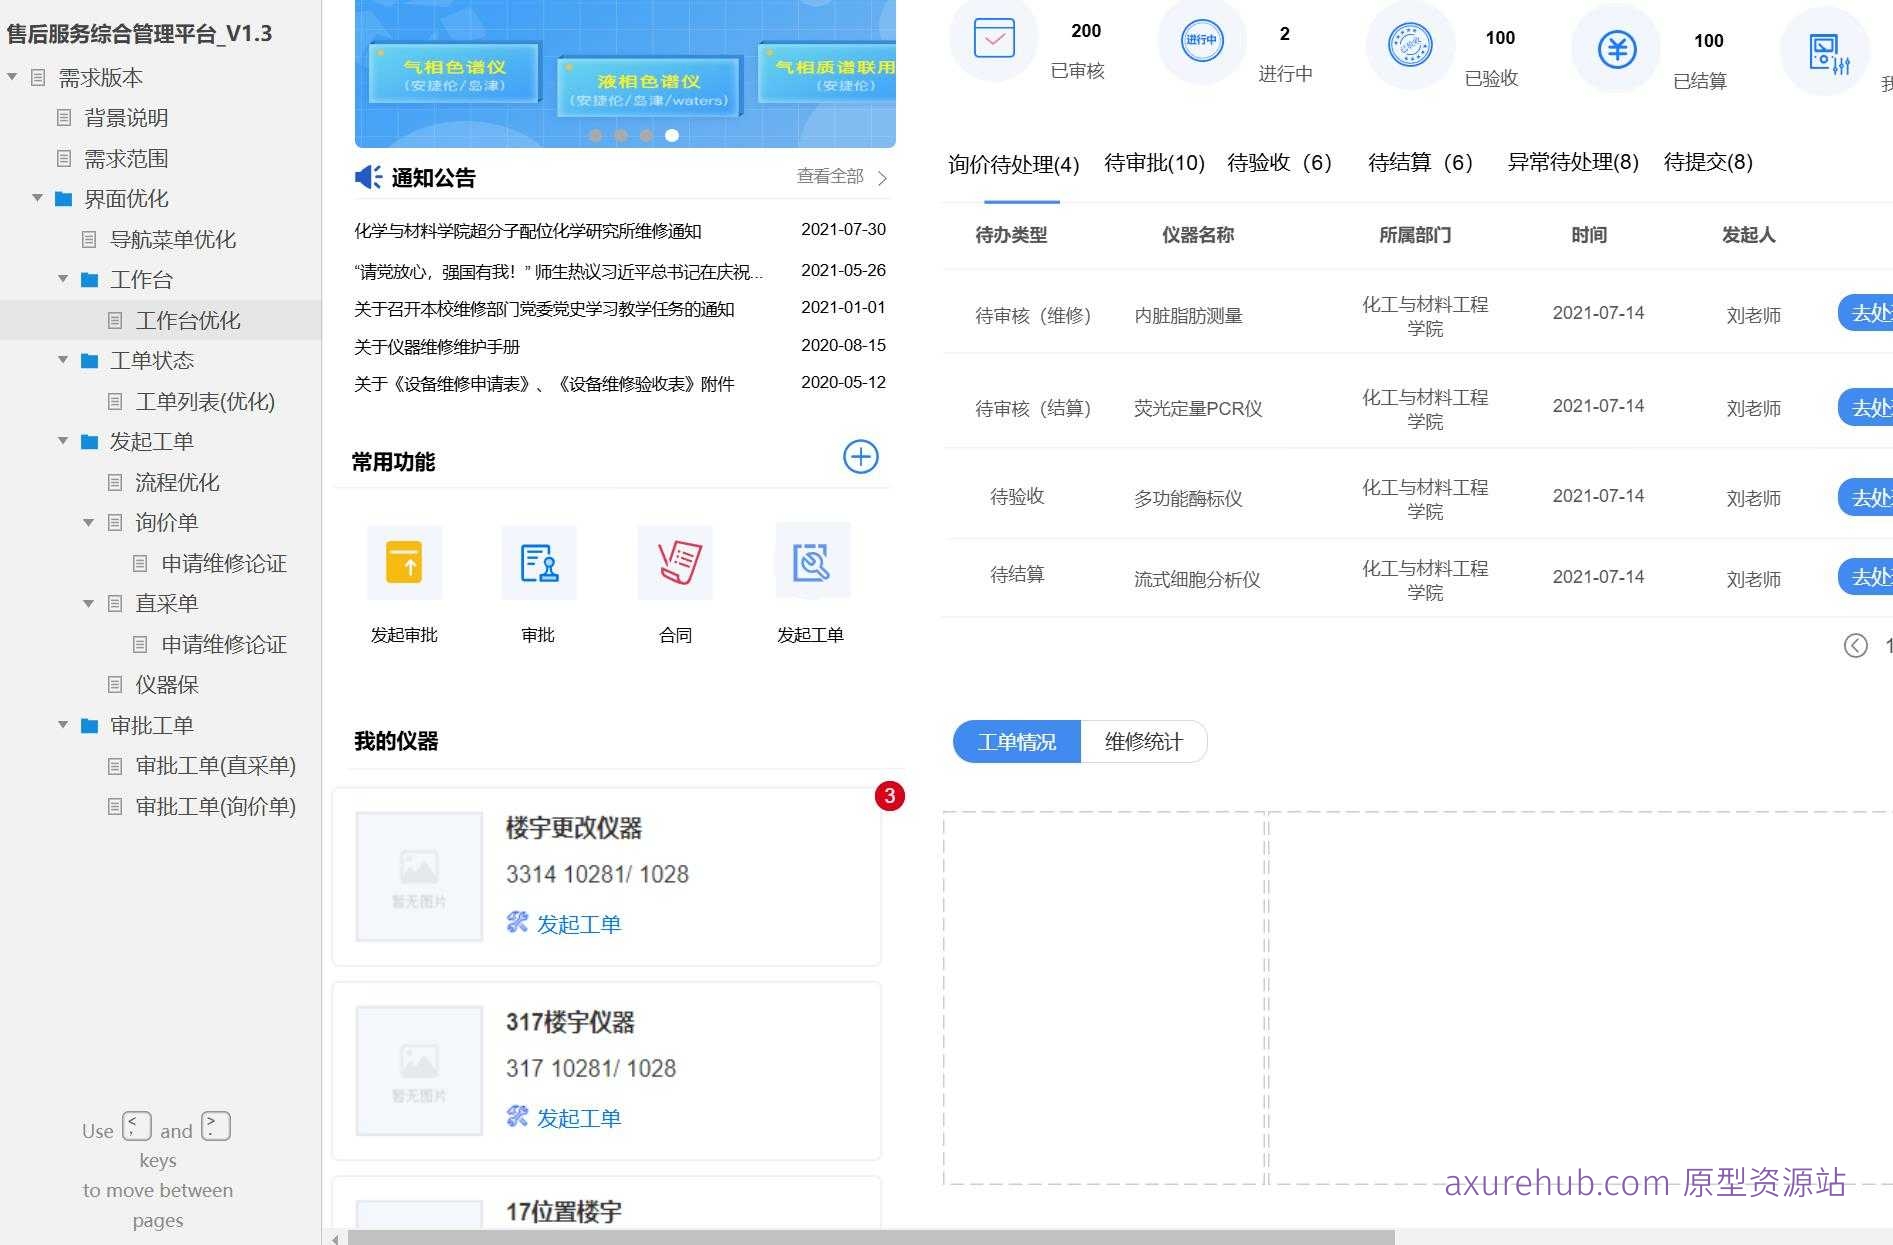Switch to the 维修统计 tab

[x=1143, y=741]
